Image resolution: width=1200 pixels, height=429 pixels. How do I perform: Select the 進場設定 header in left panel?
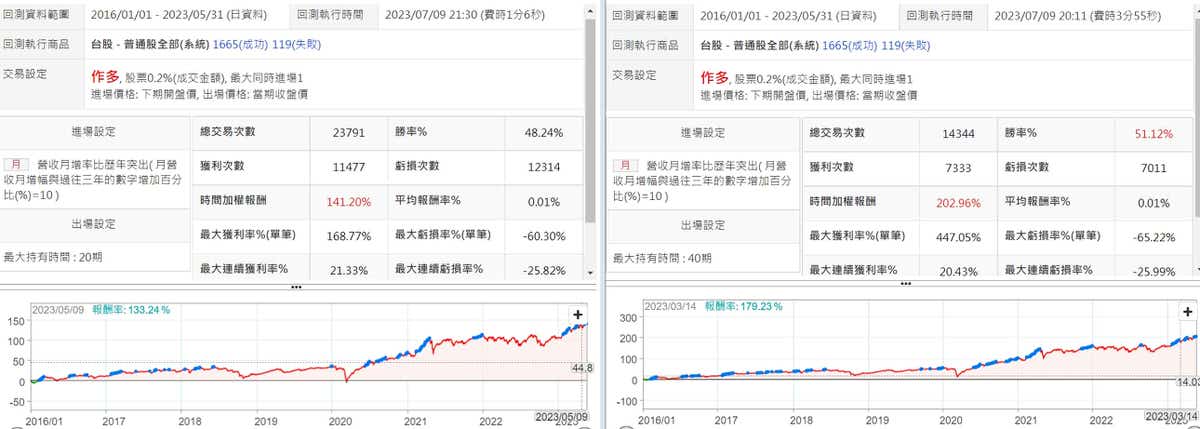coord(96,131)
